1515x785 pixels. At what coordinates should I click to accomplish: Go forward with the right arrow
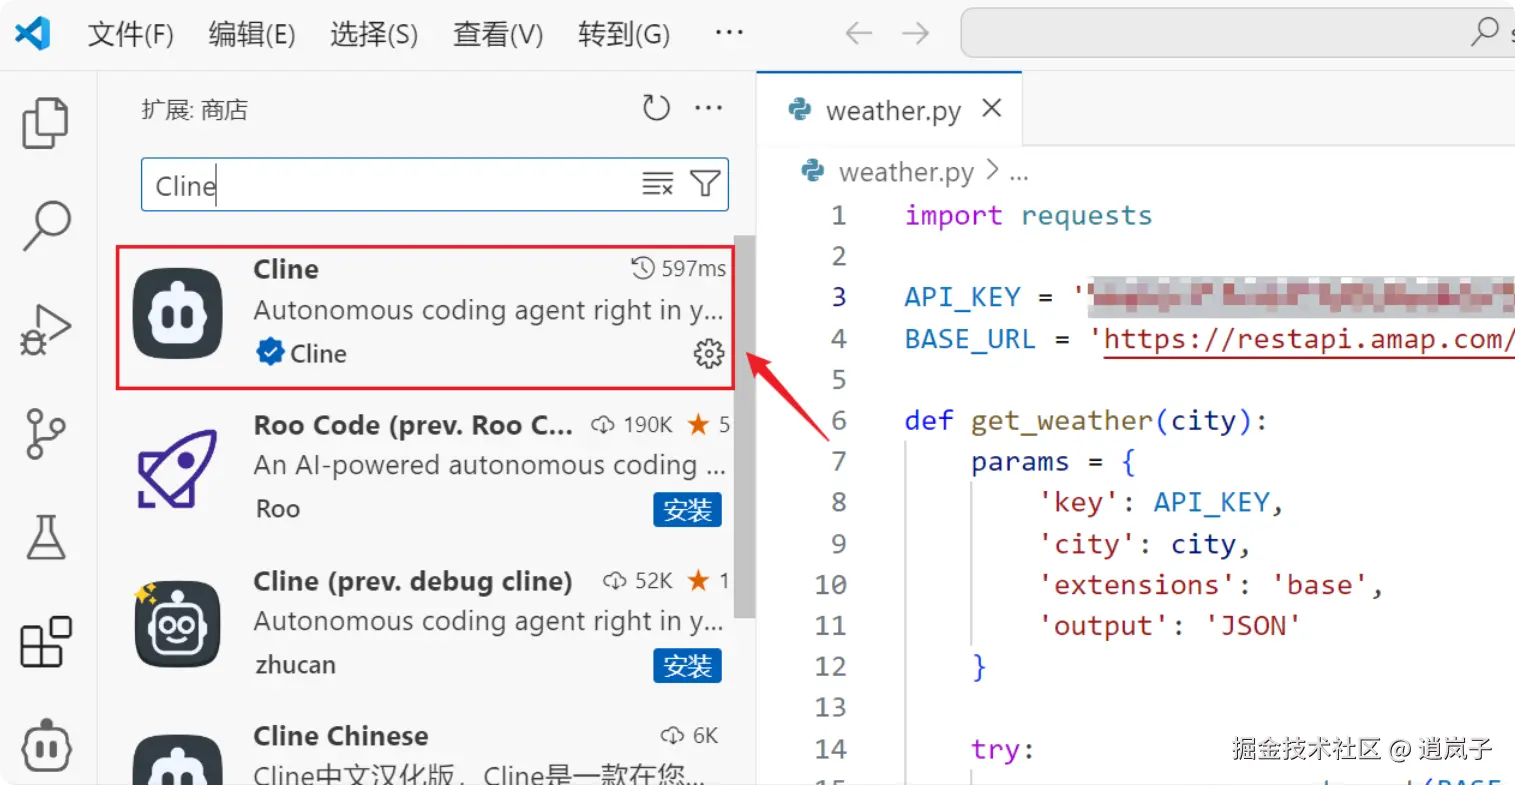(x=915, y=34)
